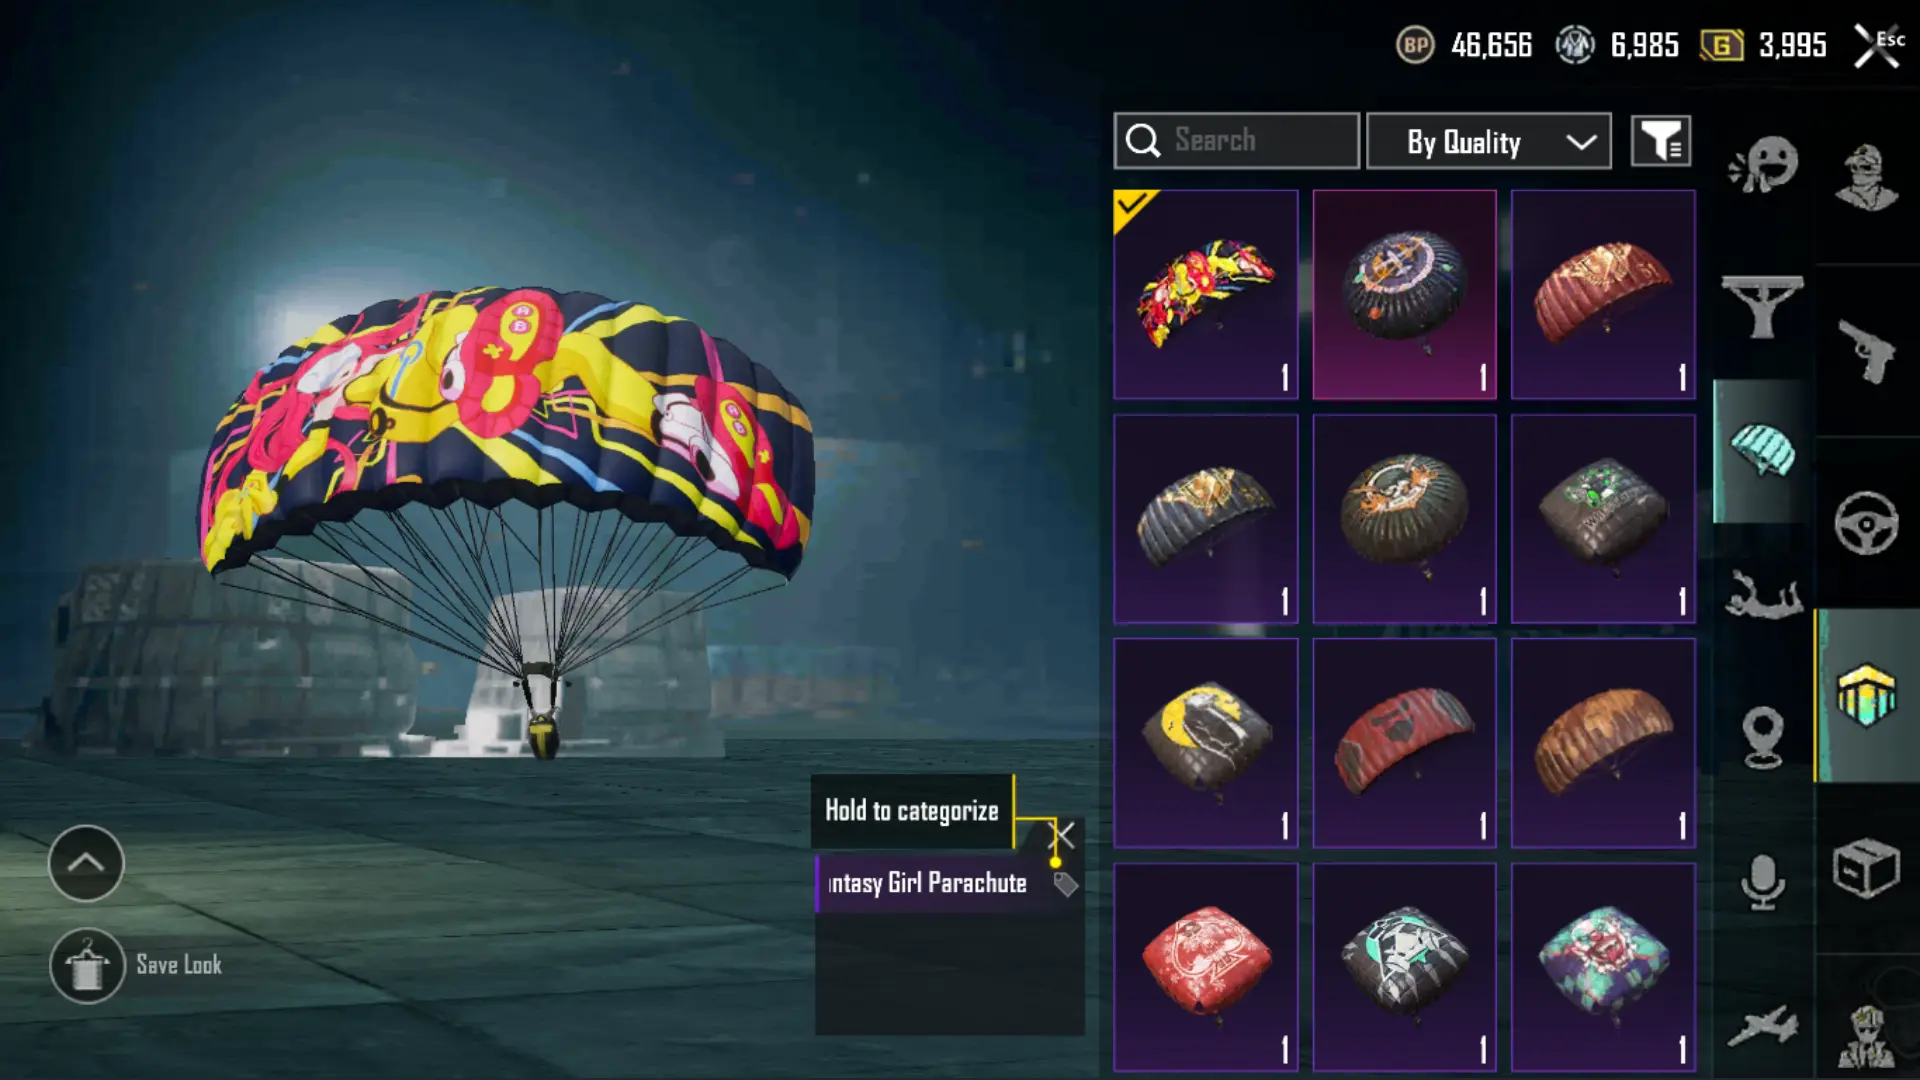Open the pistol weapon skins category

(1866, 351)
